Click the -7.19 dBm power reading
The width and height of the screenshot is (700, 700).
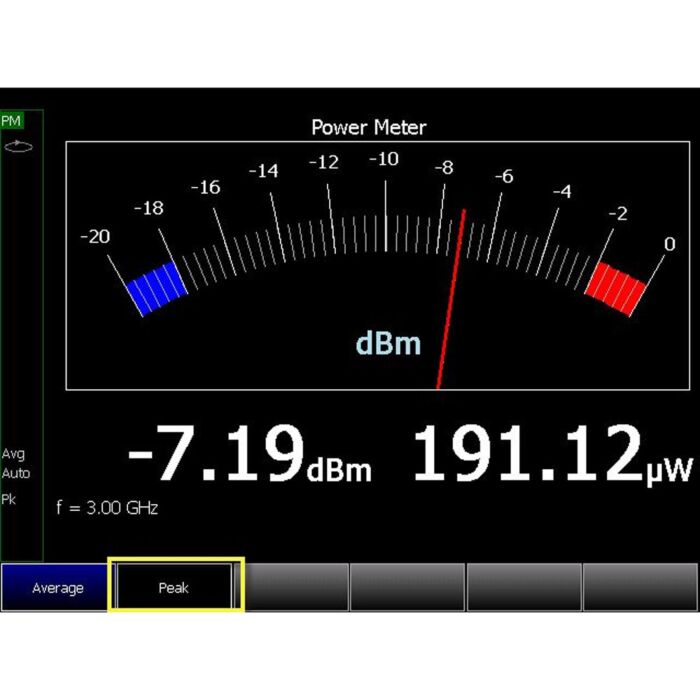coord(249,455)
